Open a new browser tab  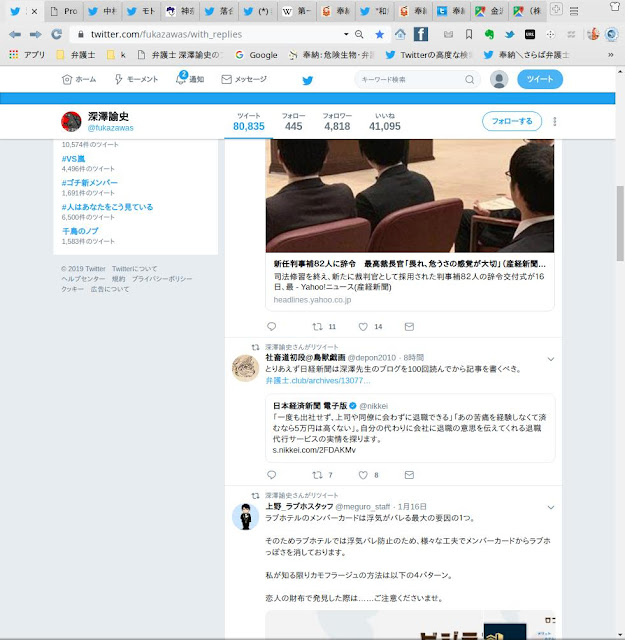pos(556,9)
